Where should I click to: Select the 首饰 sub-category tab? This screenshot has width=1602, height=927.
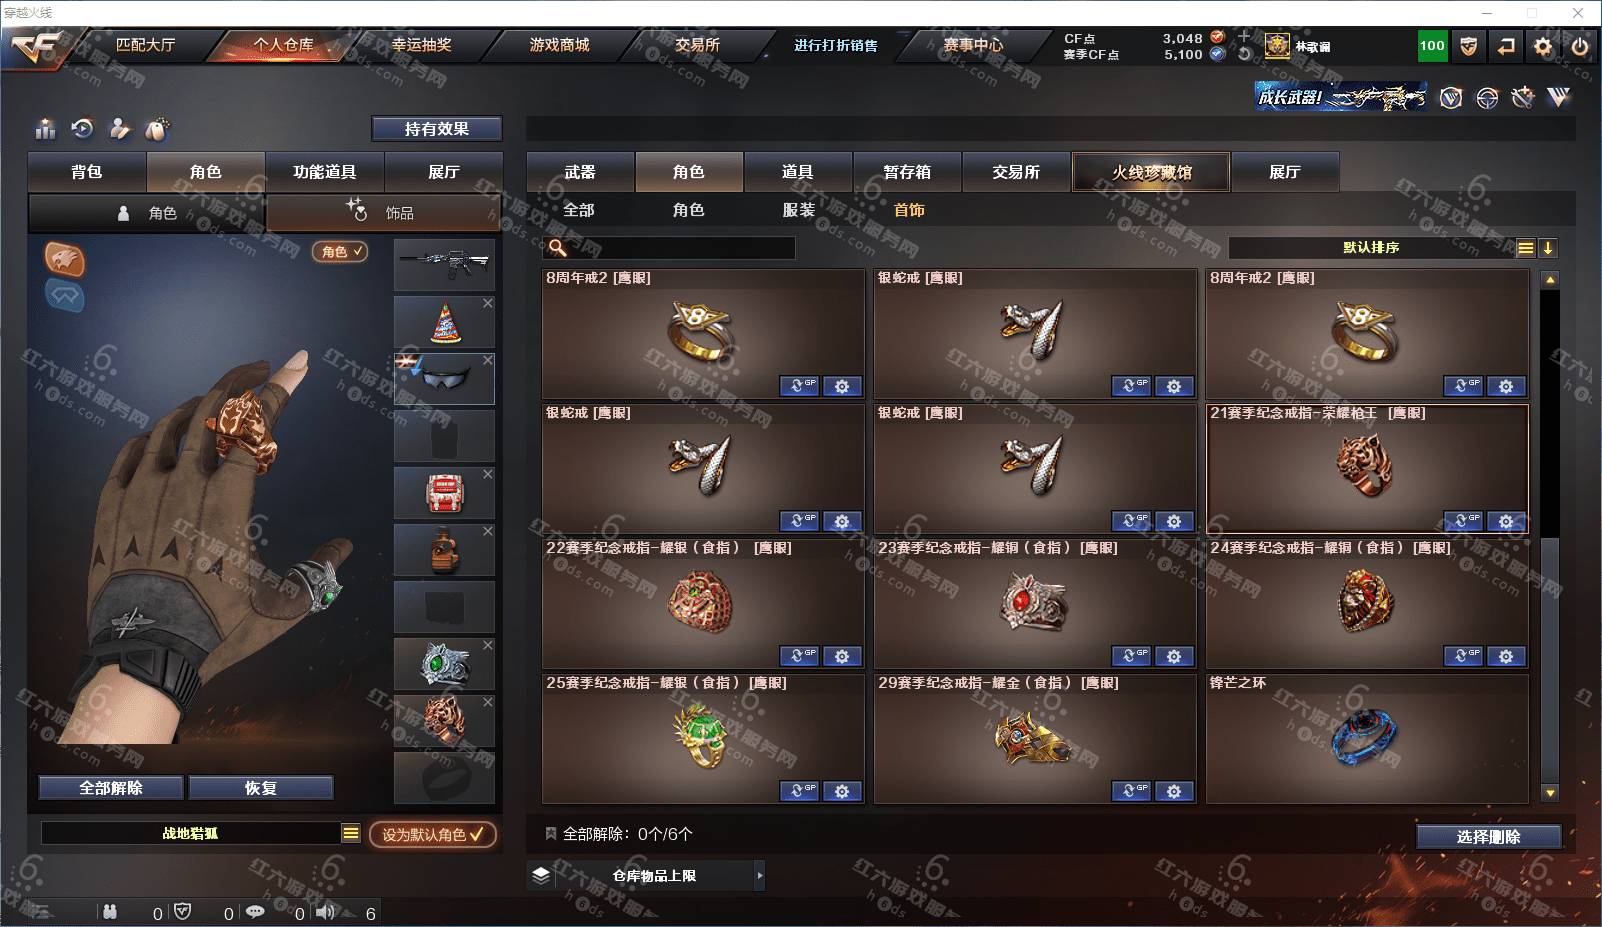(x=909, y=210)
